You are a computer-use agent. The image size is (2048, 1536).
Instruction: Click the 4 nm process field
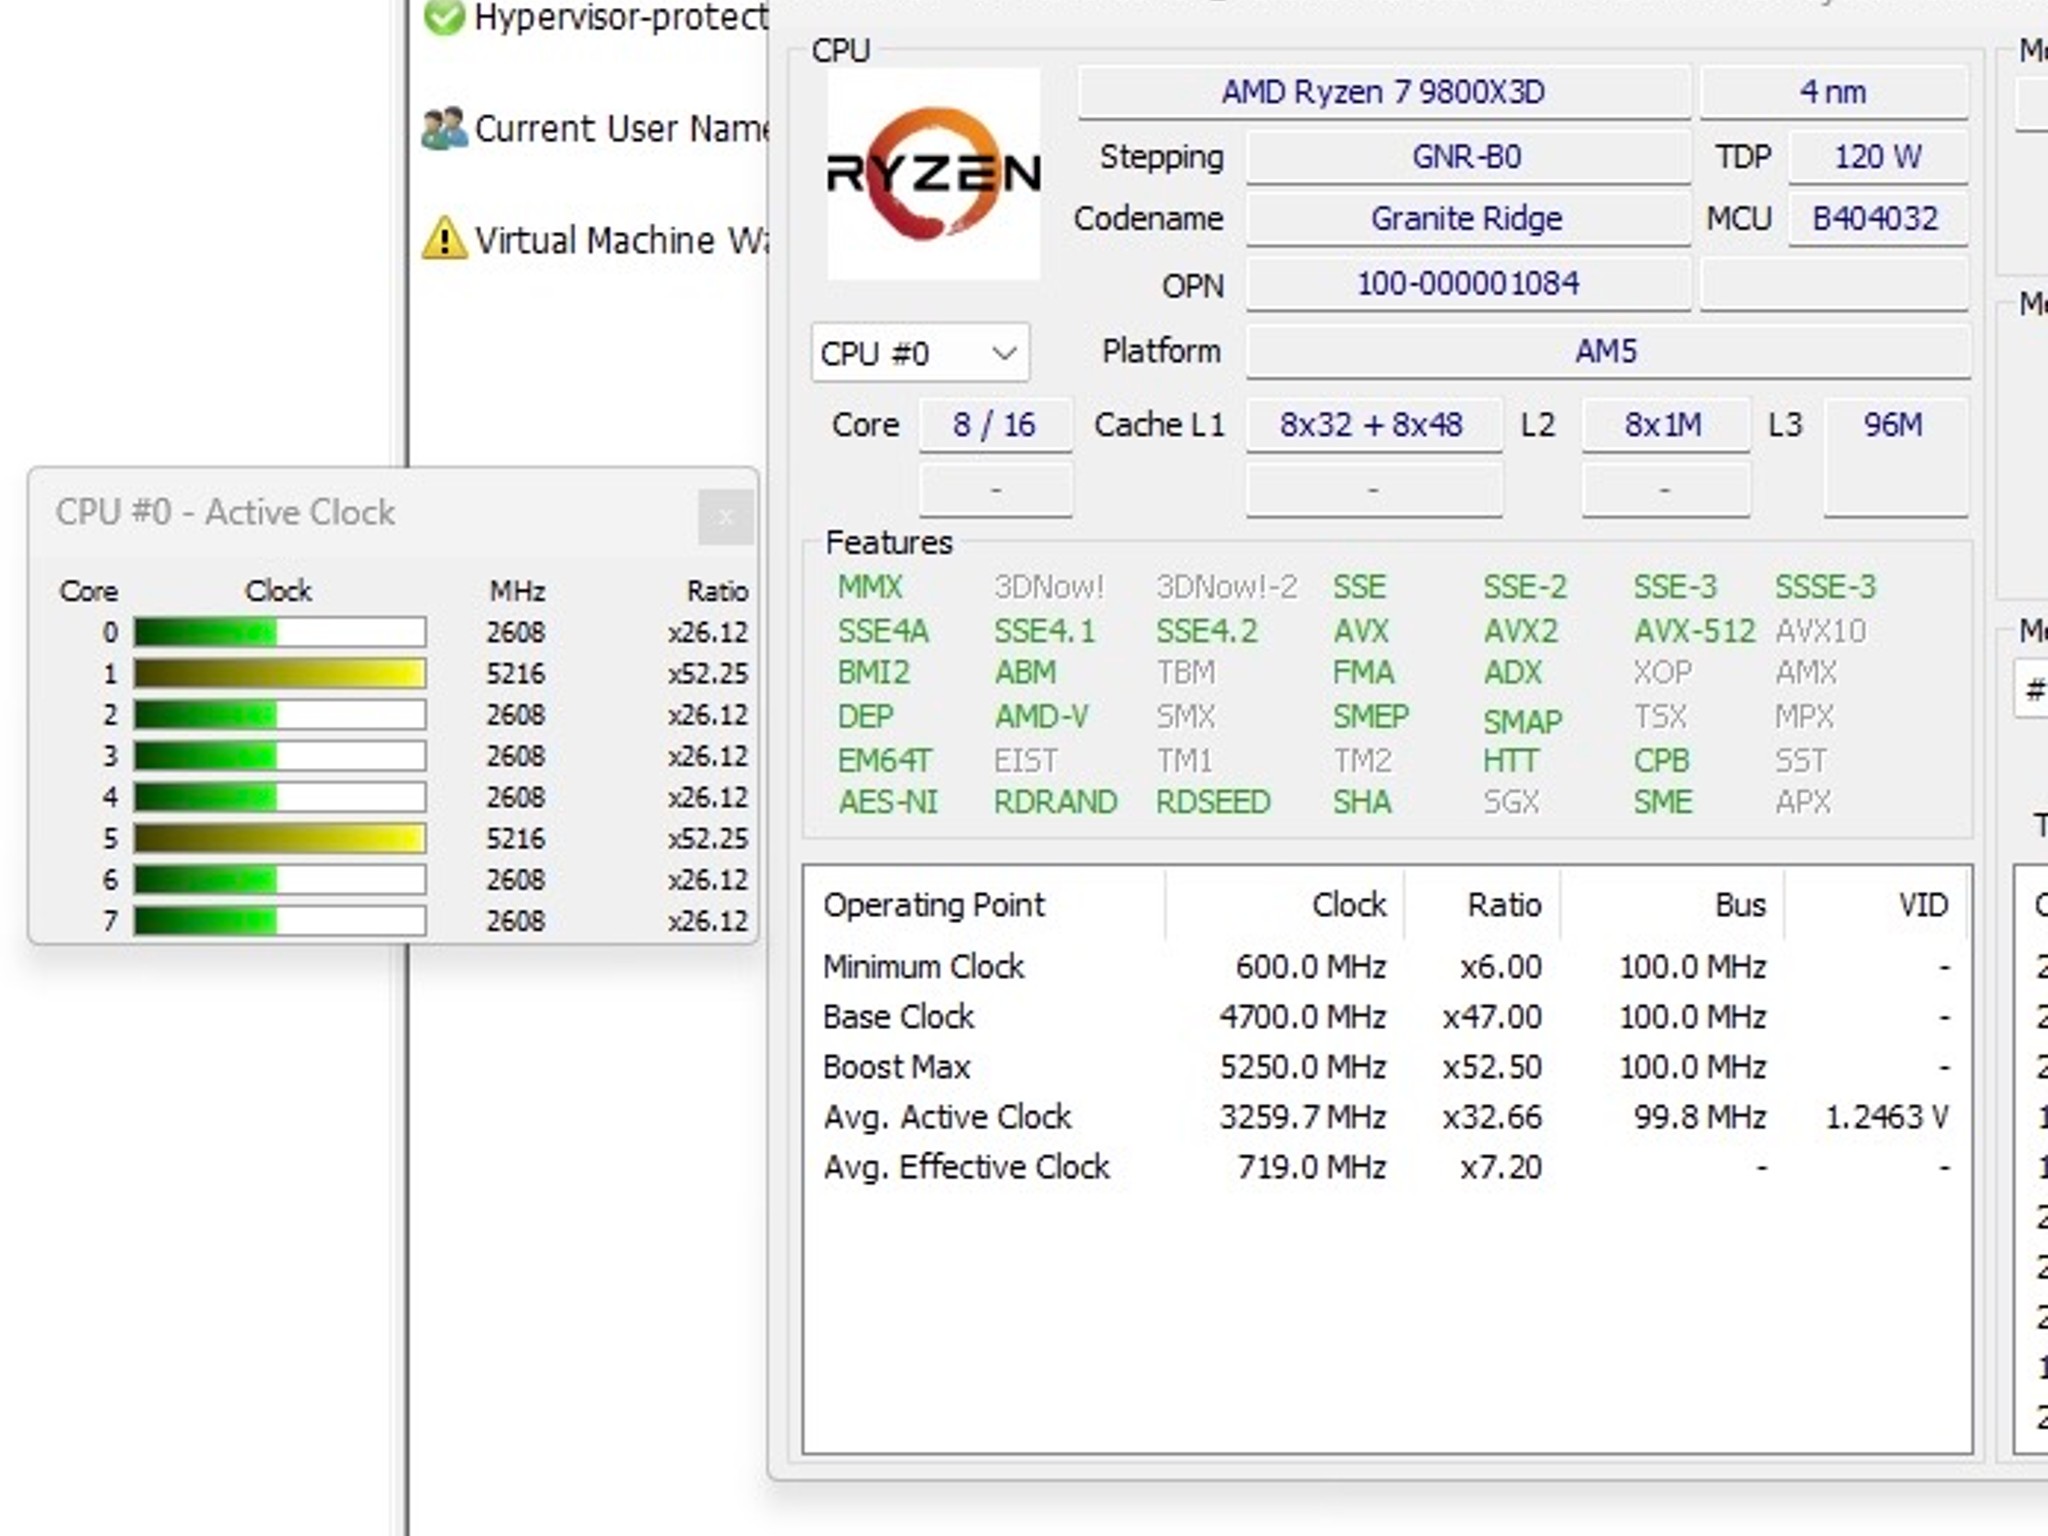[x=1834, y=92]
